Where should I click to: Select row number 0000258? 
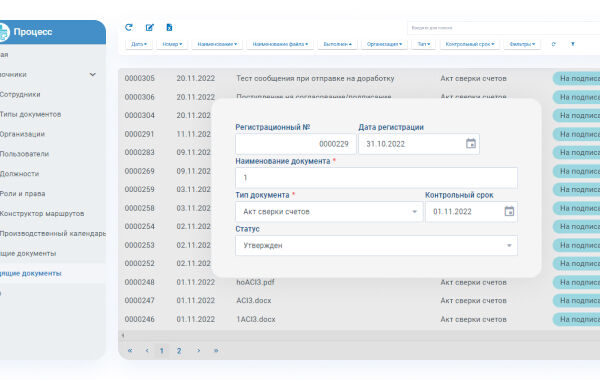140,208
